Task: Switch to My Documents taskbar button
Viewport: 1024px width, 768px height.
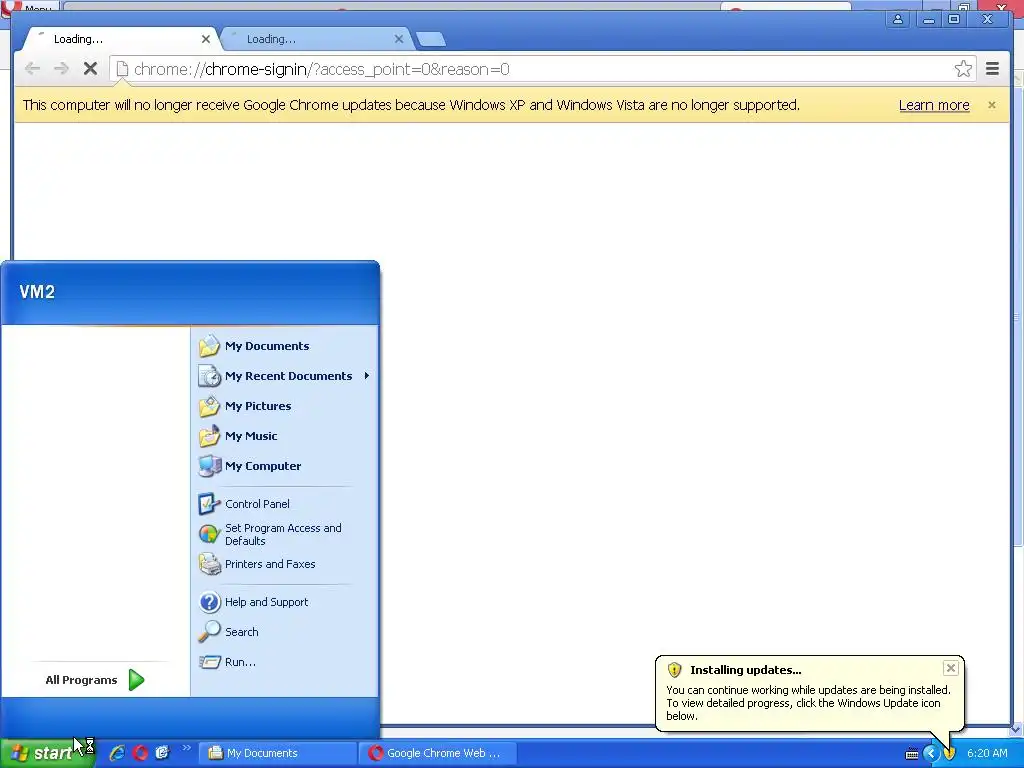Action: pyautogui.click(x=277, y=753)
